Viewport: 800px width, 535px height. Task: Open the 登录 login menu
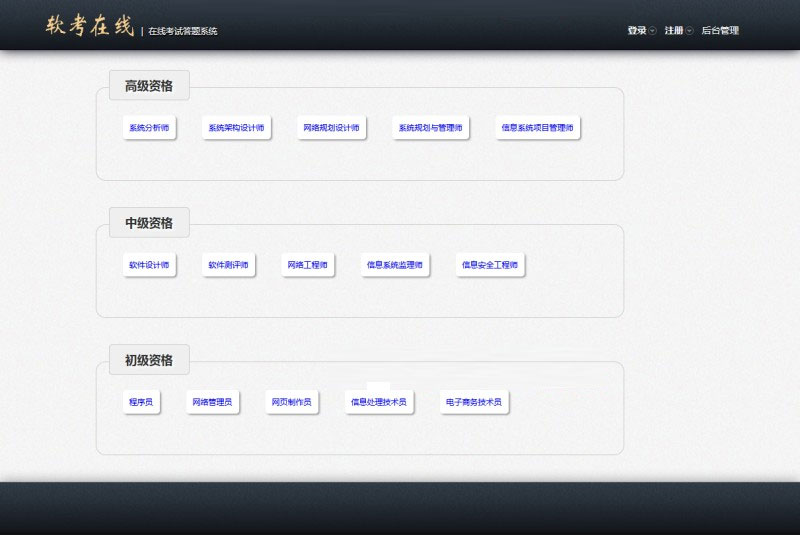click(637, 31)
